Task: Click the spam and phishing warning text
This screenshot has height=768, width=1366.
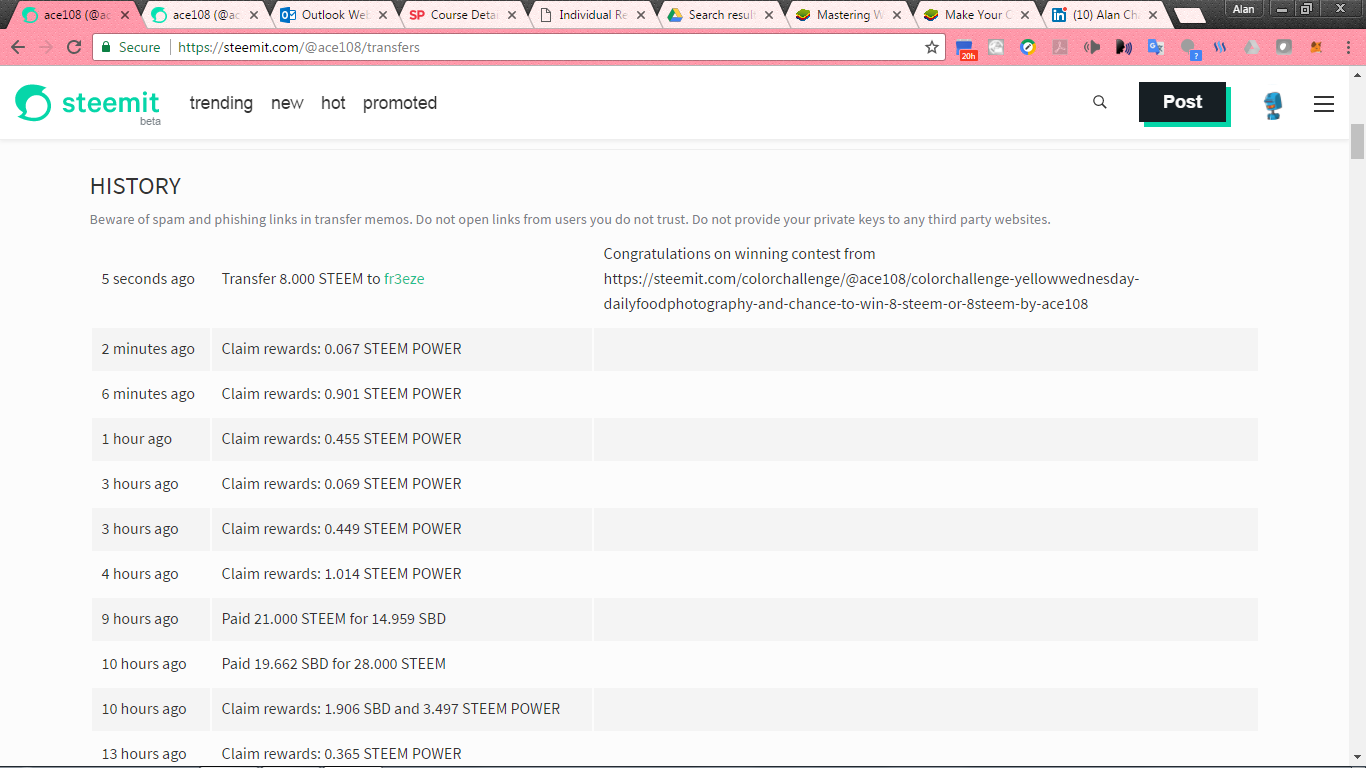Action: [570, 219]
